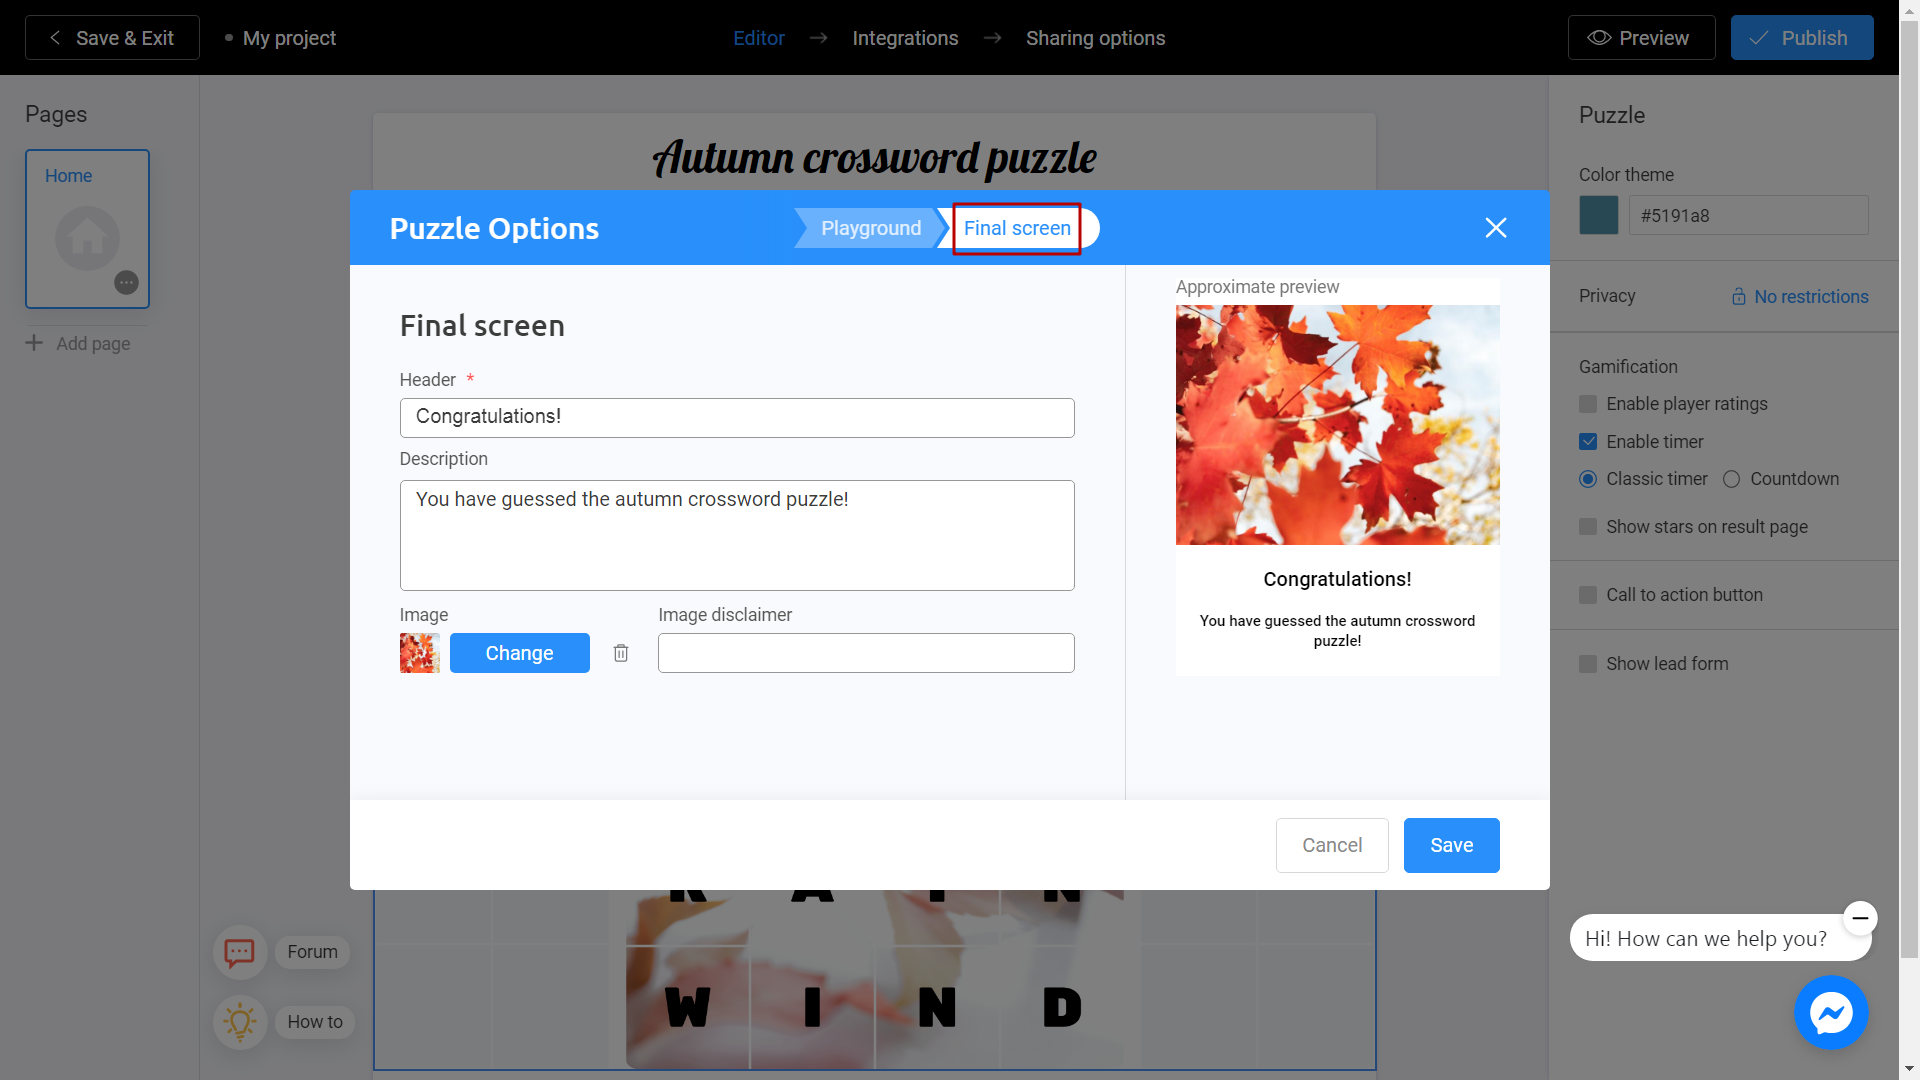Image resolution: width=1920 pixels, height=1080 pixels.
Task: Toggle Enable player ratings checkbox
Action: pyautogui.click(x=1588, y=404)
